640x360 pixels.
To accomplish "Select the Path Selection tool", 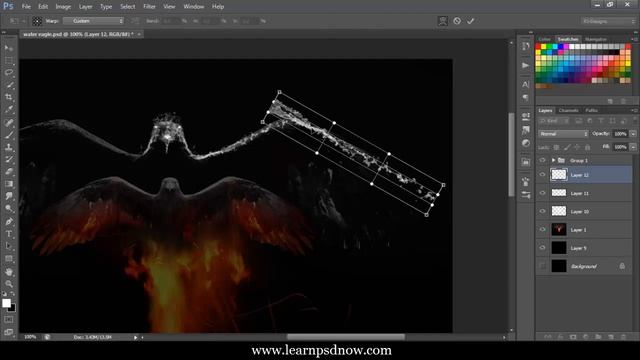I will click(9, 246).
